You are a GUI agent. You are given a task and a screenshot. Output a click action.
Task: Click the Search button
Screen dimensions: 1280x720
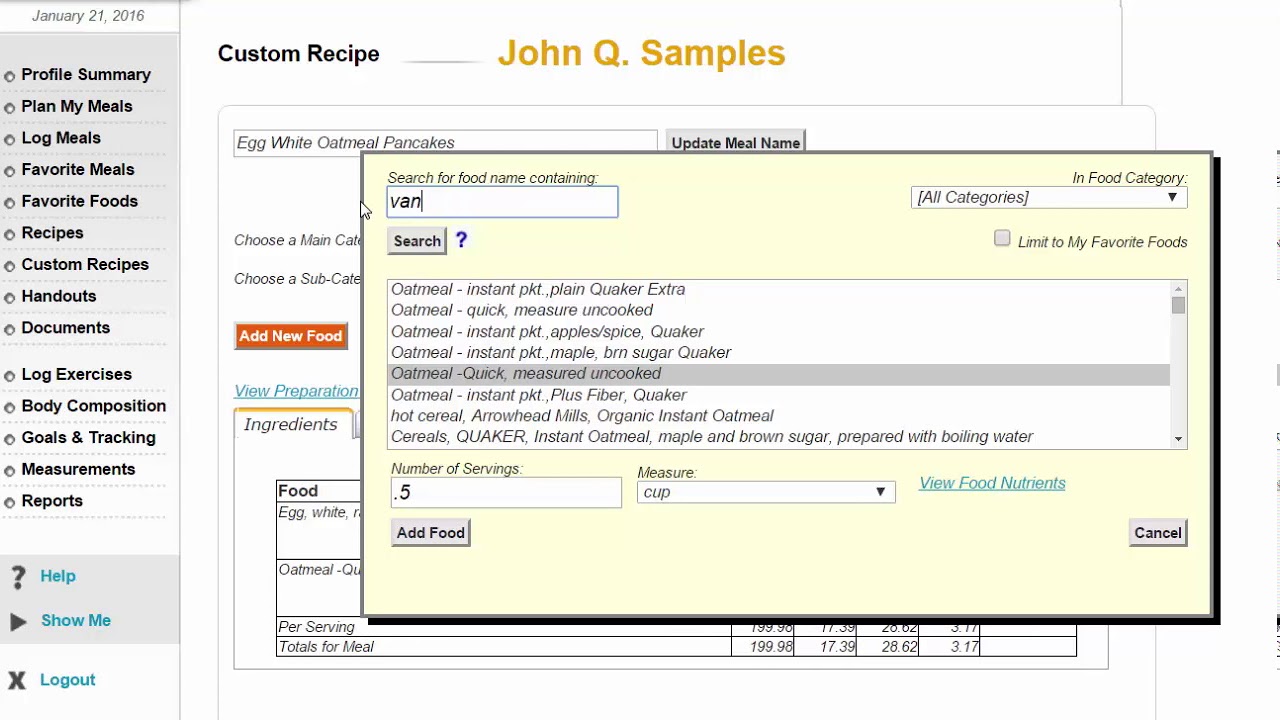(417, 241)
